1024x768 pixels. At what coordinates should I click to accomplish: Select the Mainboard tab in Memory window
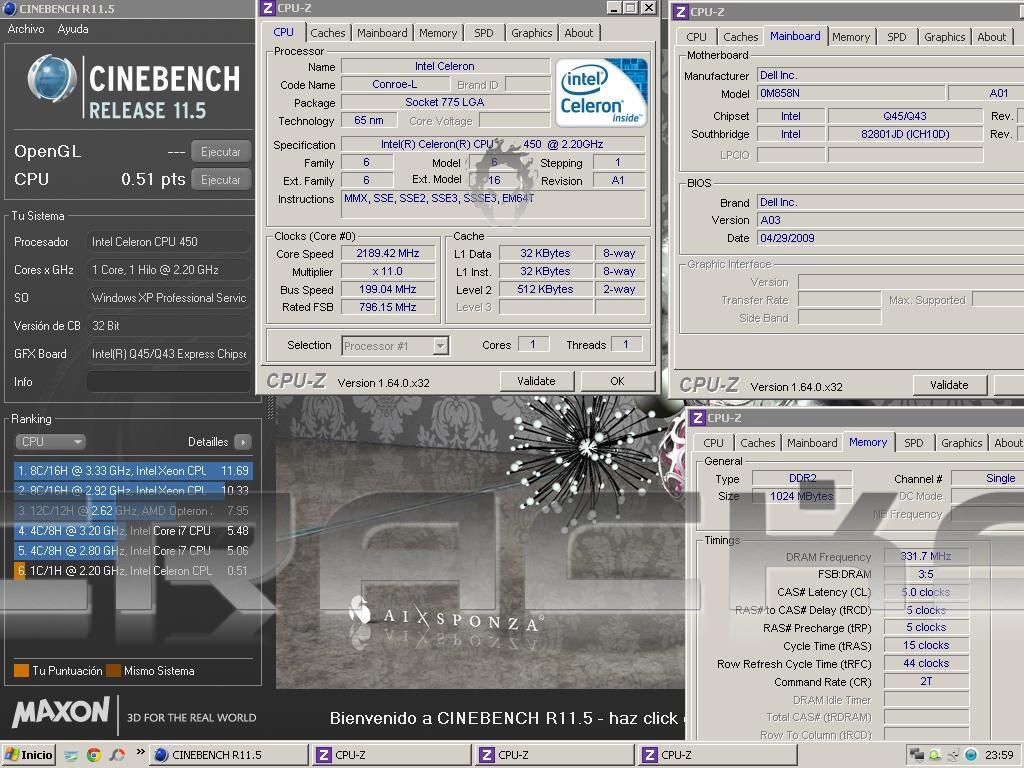tap(812, 443)
